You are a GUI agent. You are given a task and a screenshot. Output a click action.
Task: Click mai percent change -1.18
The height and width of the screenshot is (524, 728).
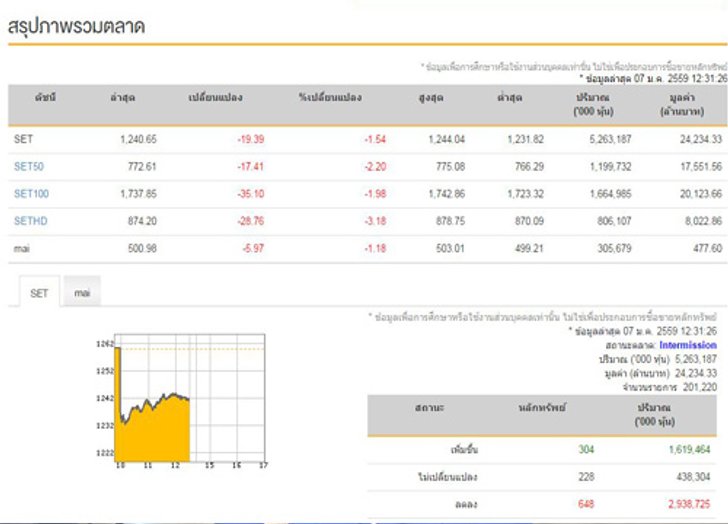coord(375,248)
